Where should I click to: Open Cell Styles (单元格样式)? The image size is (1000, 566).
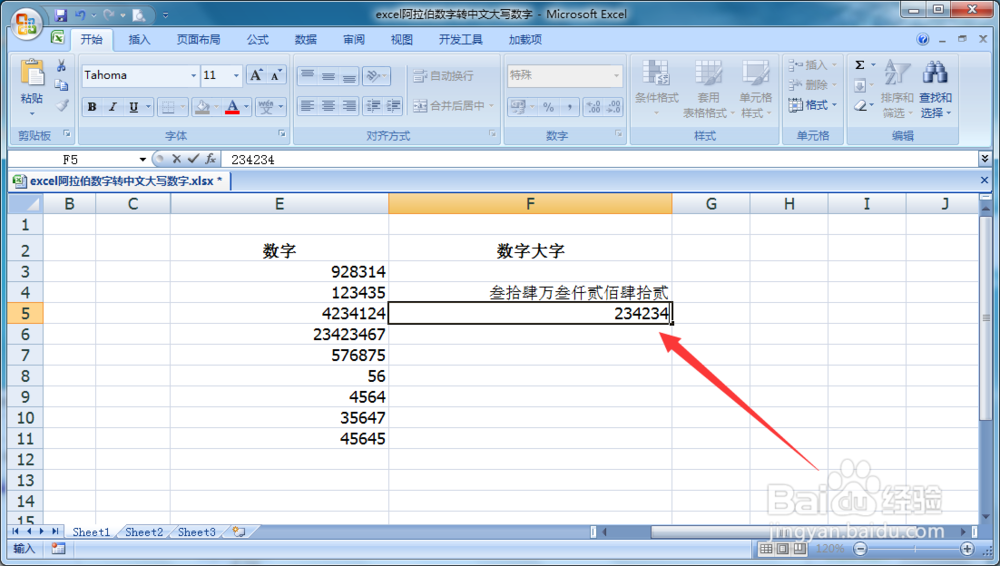coord(755,88)
